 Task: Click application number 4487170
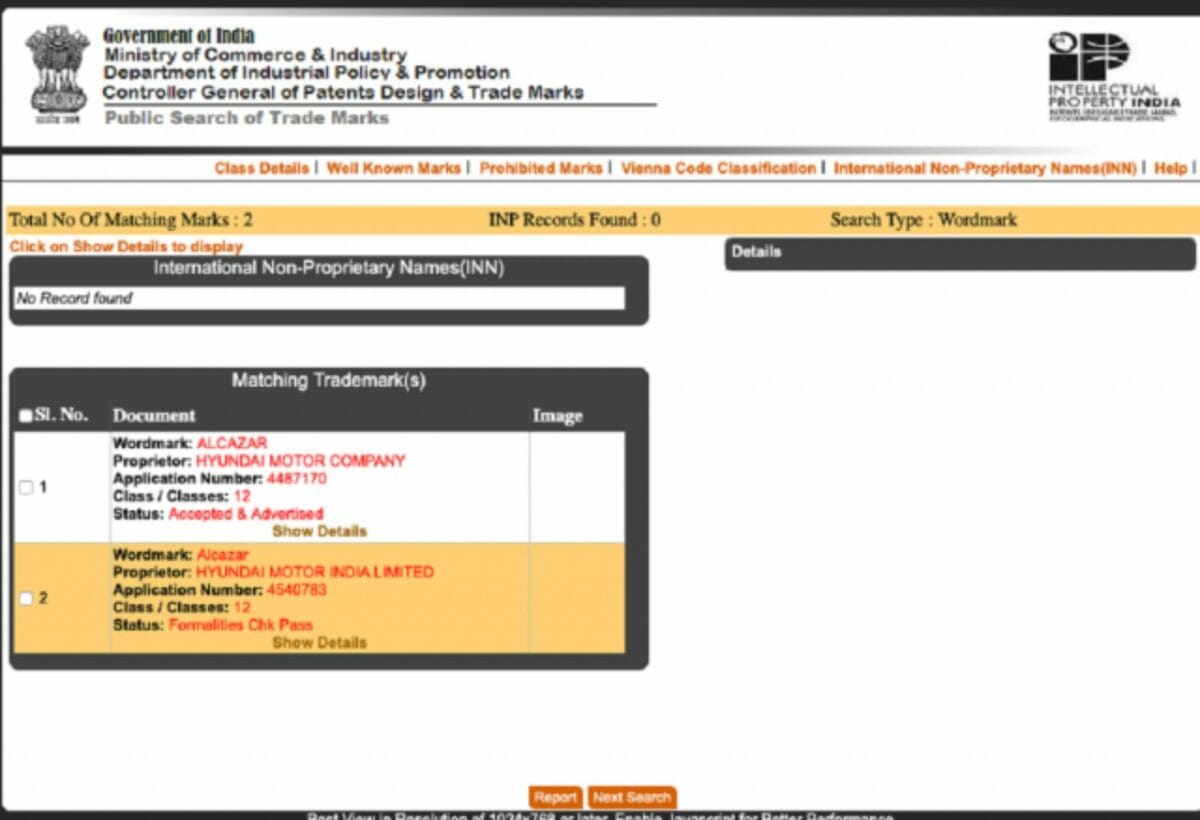[x=296, y=479]
